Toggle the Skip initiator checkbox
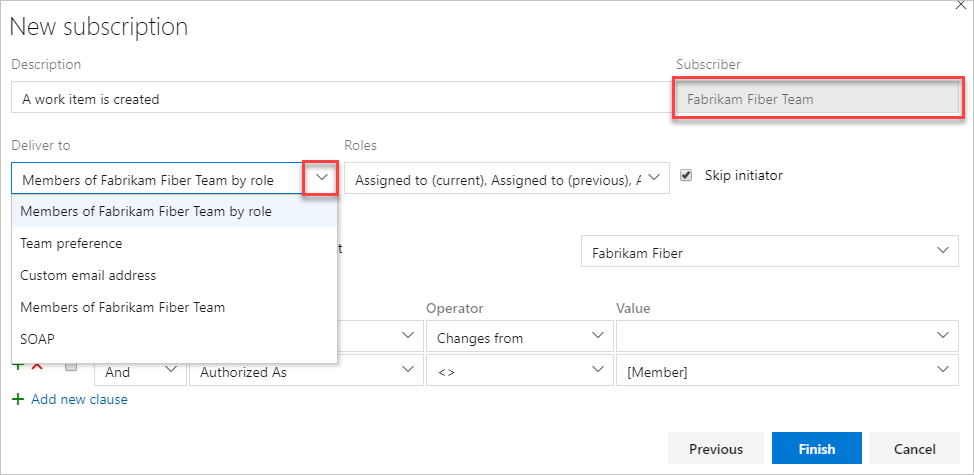 pyautogui.click(x=686, y=176)
